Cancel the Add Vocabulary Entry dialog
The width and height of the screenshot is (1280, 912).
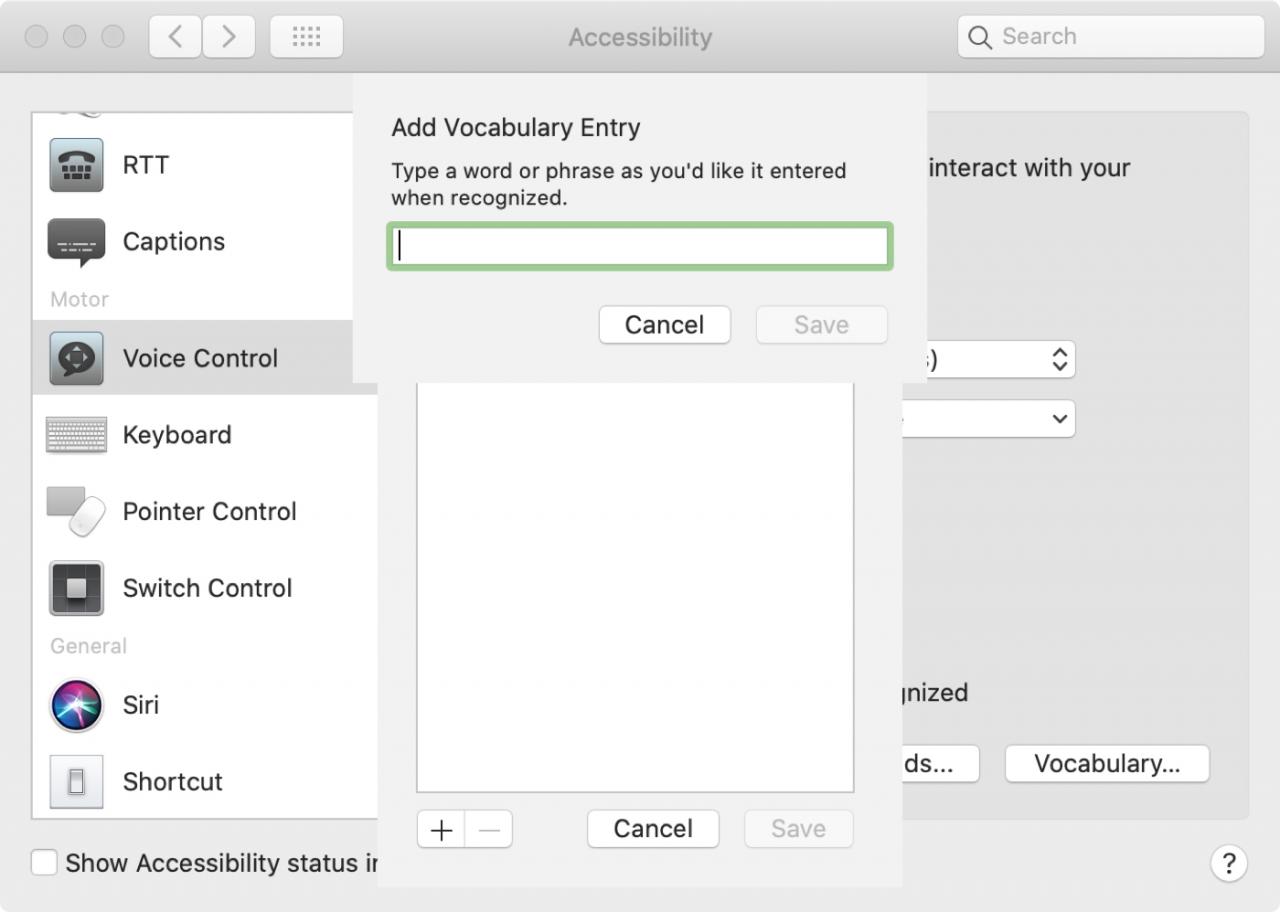[x=665, y=325]
